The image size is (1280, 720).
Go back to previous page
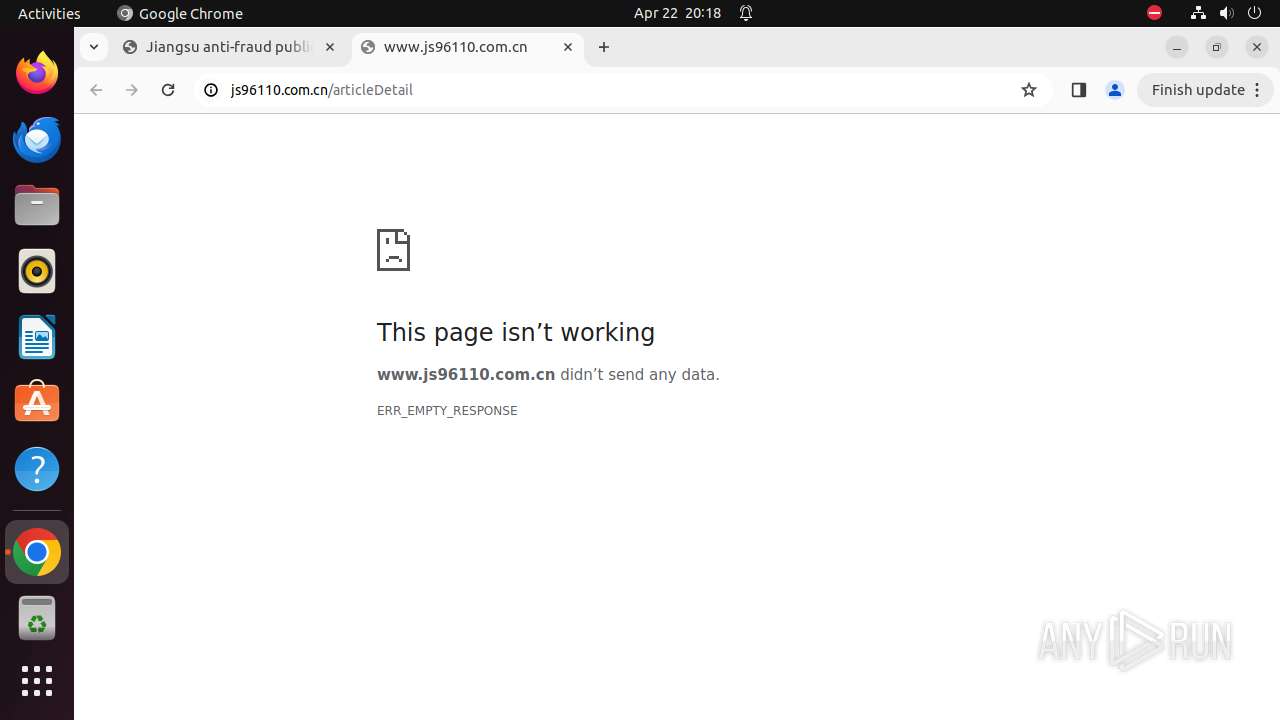point(96,90)
